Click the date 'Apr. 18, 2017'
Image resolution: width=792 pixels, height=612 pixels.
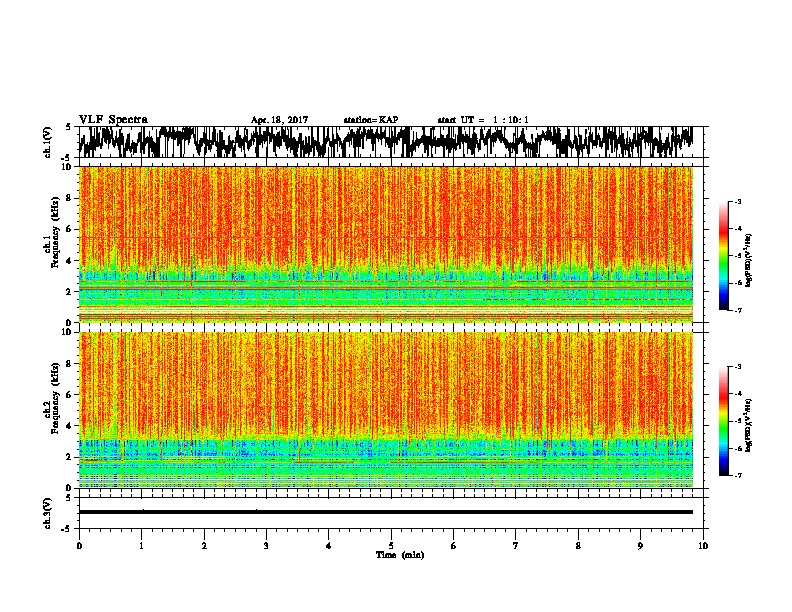tap(279, 120)
